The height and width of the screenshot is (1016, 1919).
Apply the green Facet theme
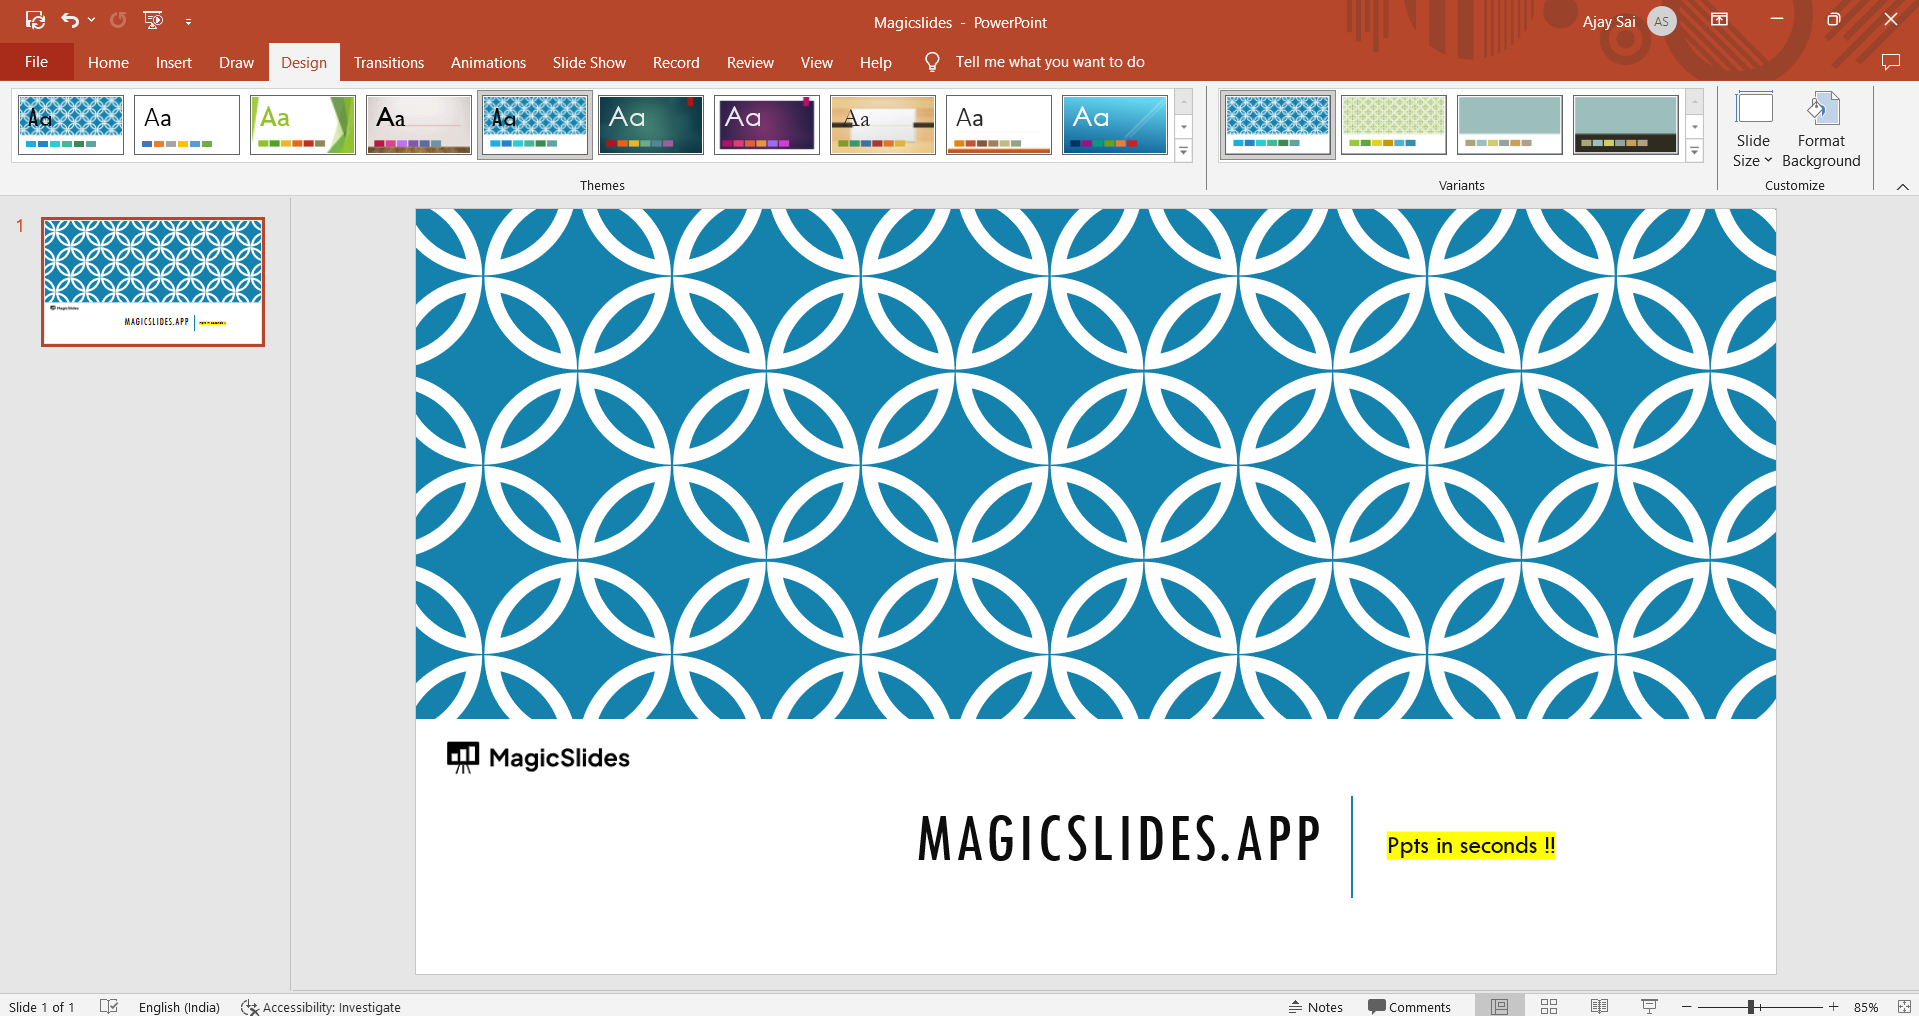pyautogui.click(x=303, y=125)
